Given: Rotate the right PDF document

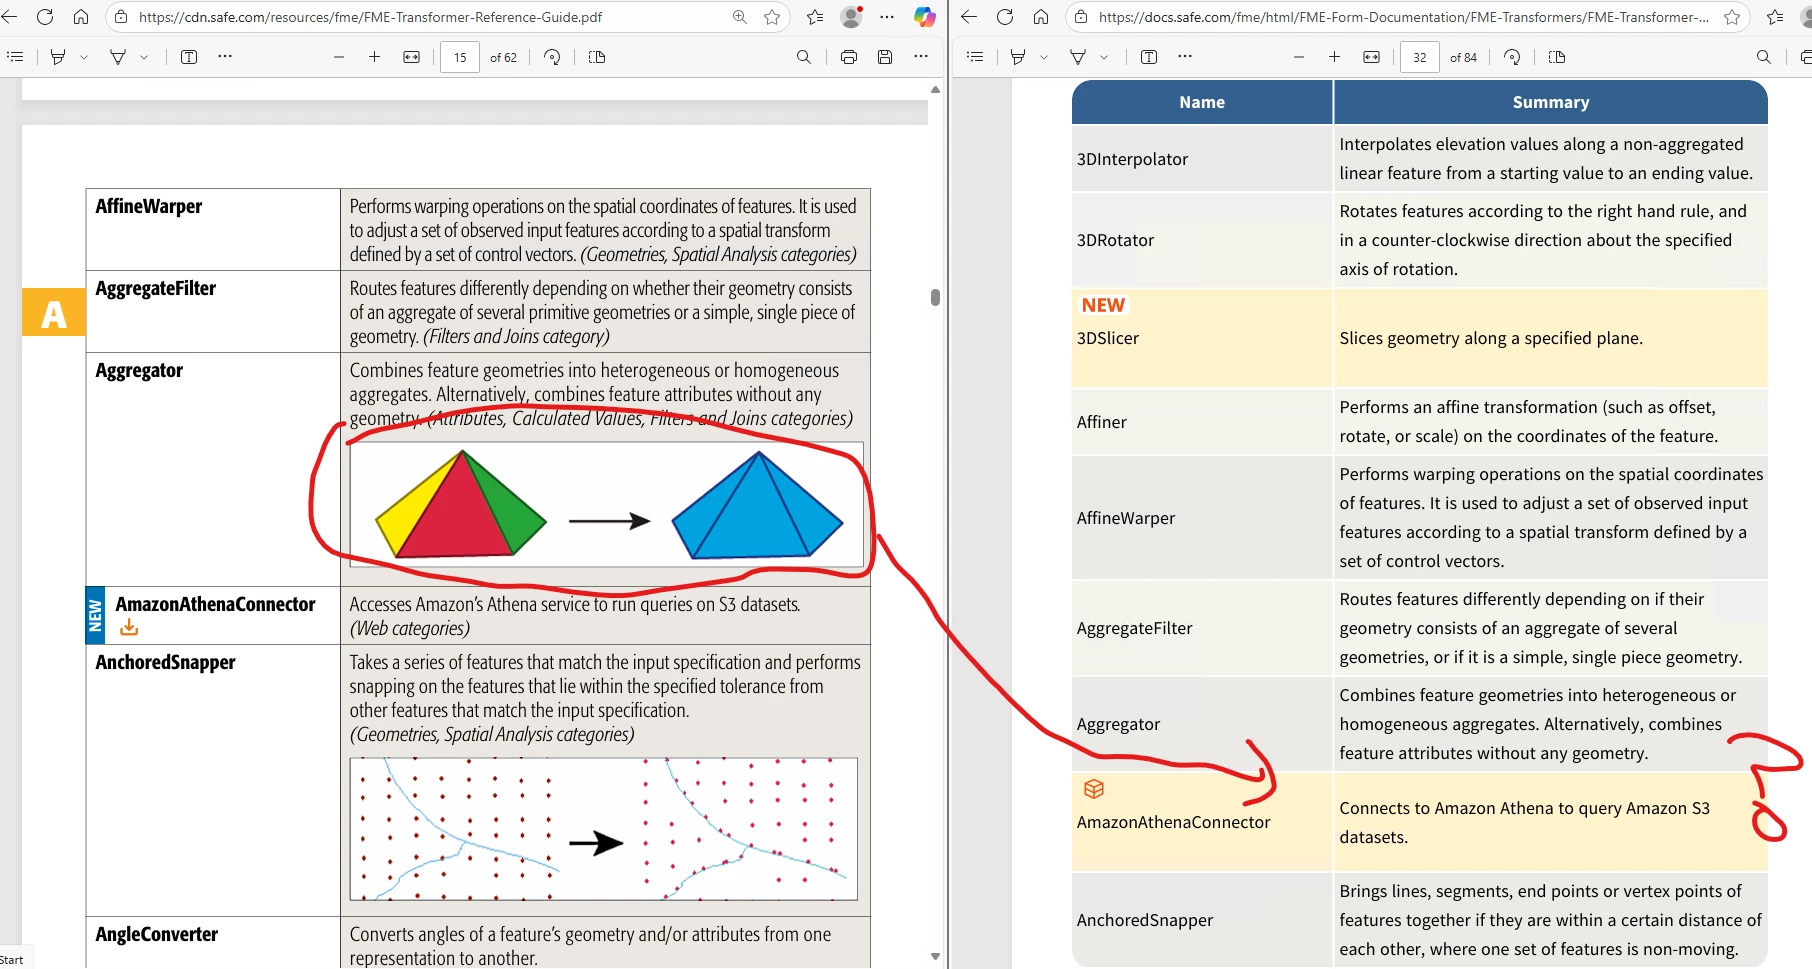Looking at the screenshot, I should tap(1512, 57).
